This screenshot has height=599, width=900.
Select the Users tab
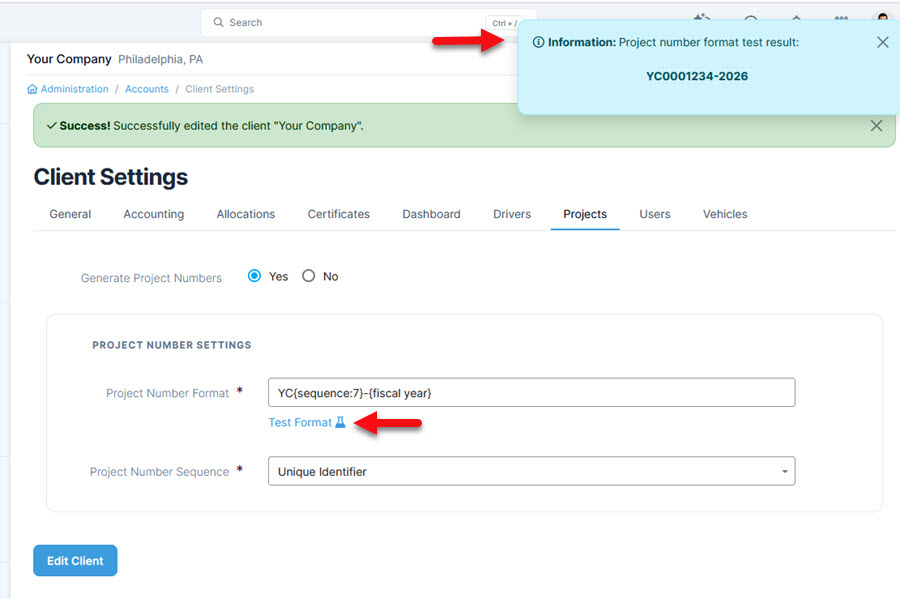click(x=654, y=214)
